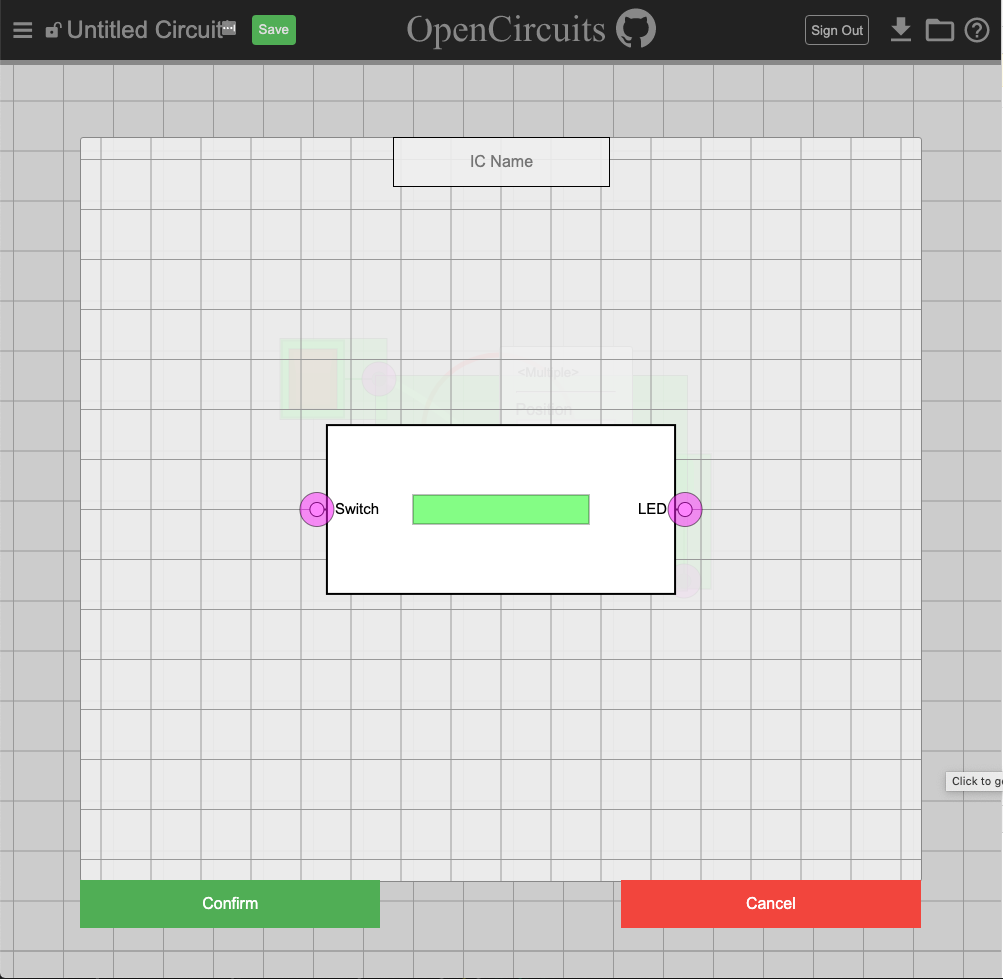Open the side menu with the hamburger icon

point(22,29)
